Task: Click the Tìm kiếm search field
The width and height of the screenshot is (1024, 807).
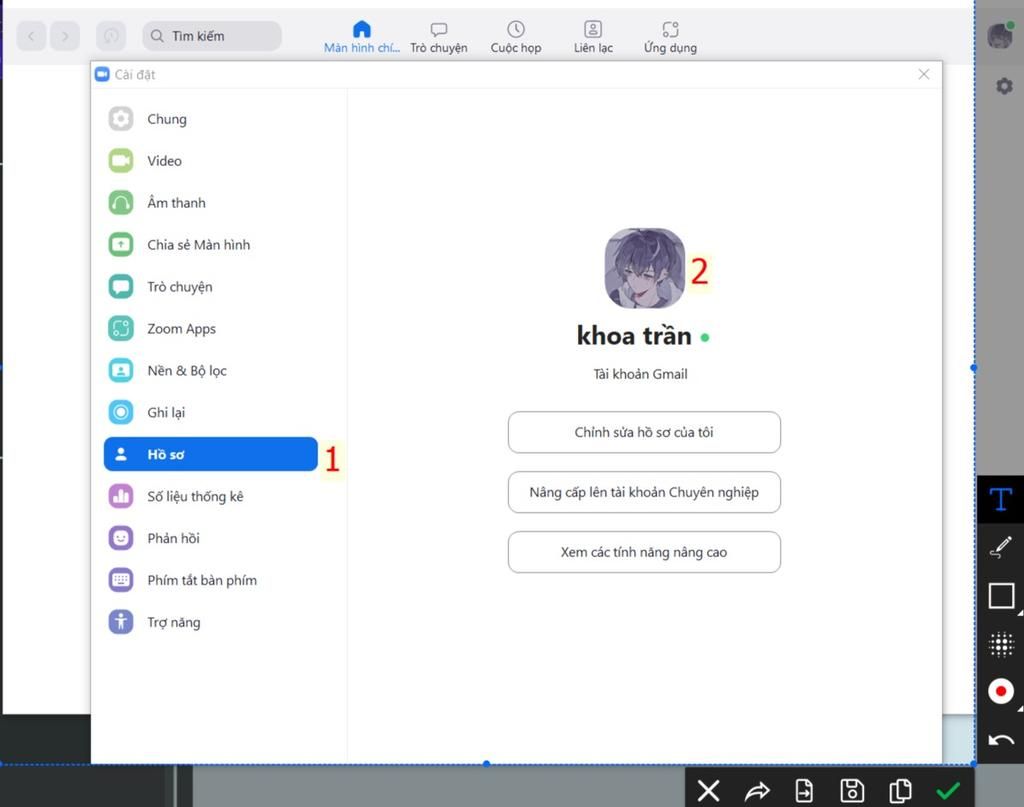Action: tap(212, 36)
